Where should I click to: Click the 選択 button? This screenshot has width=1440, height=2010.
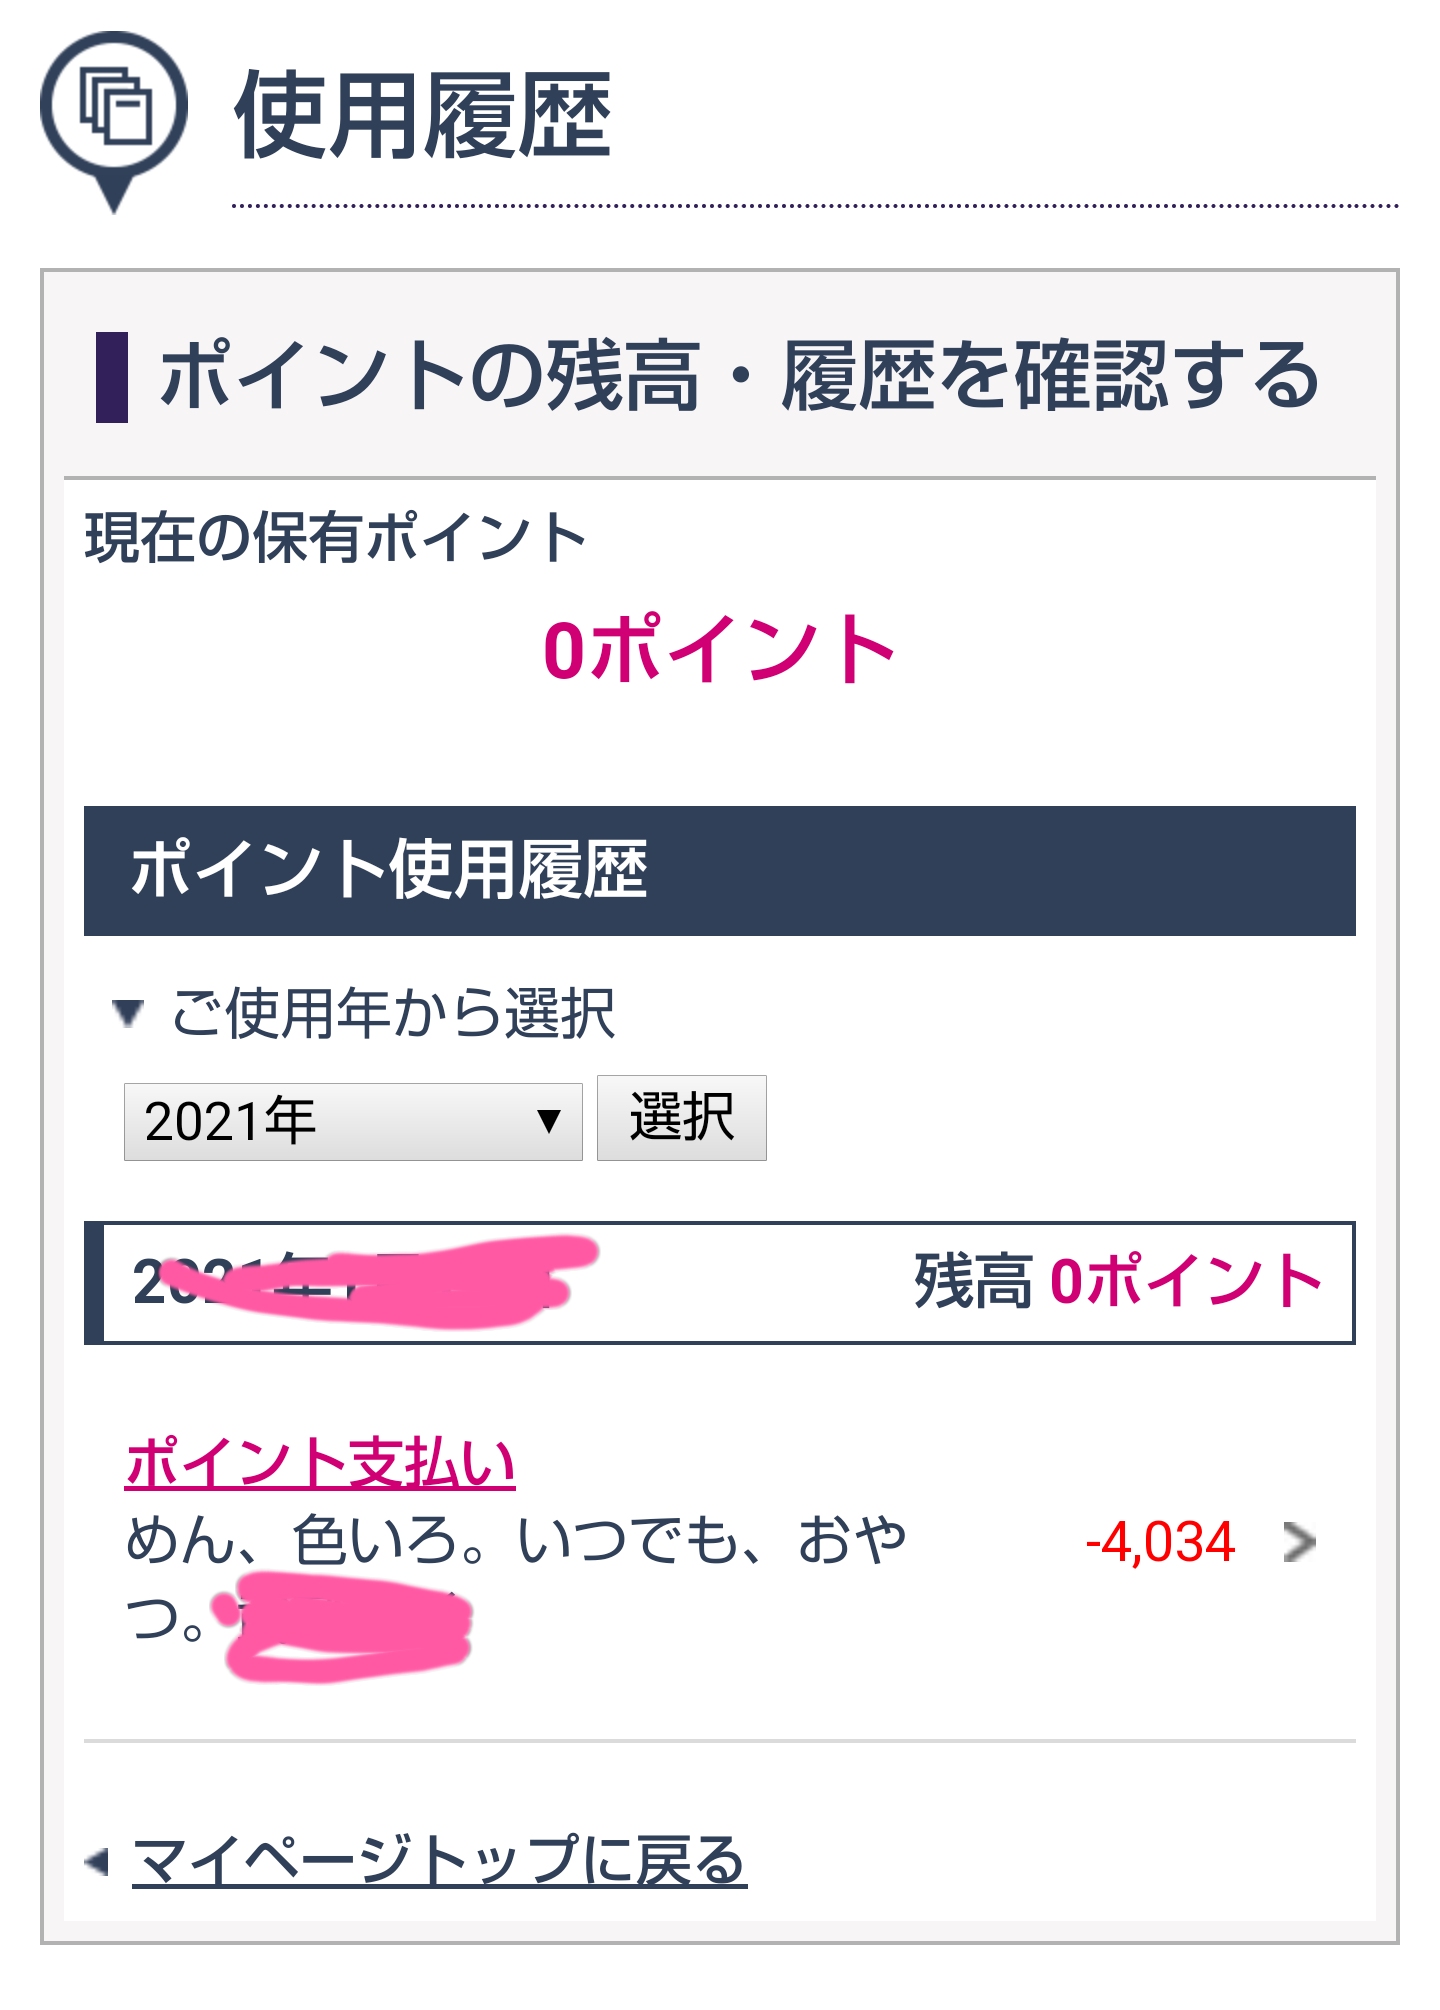pyautogui.click(x=682, y=1118)
